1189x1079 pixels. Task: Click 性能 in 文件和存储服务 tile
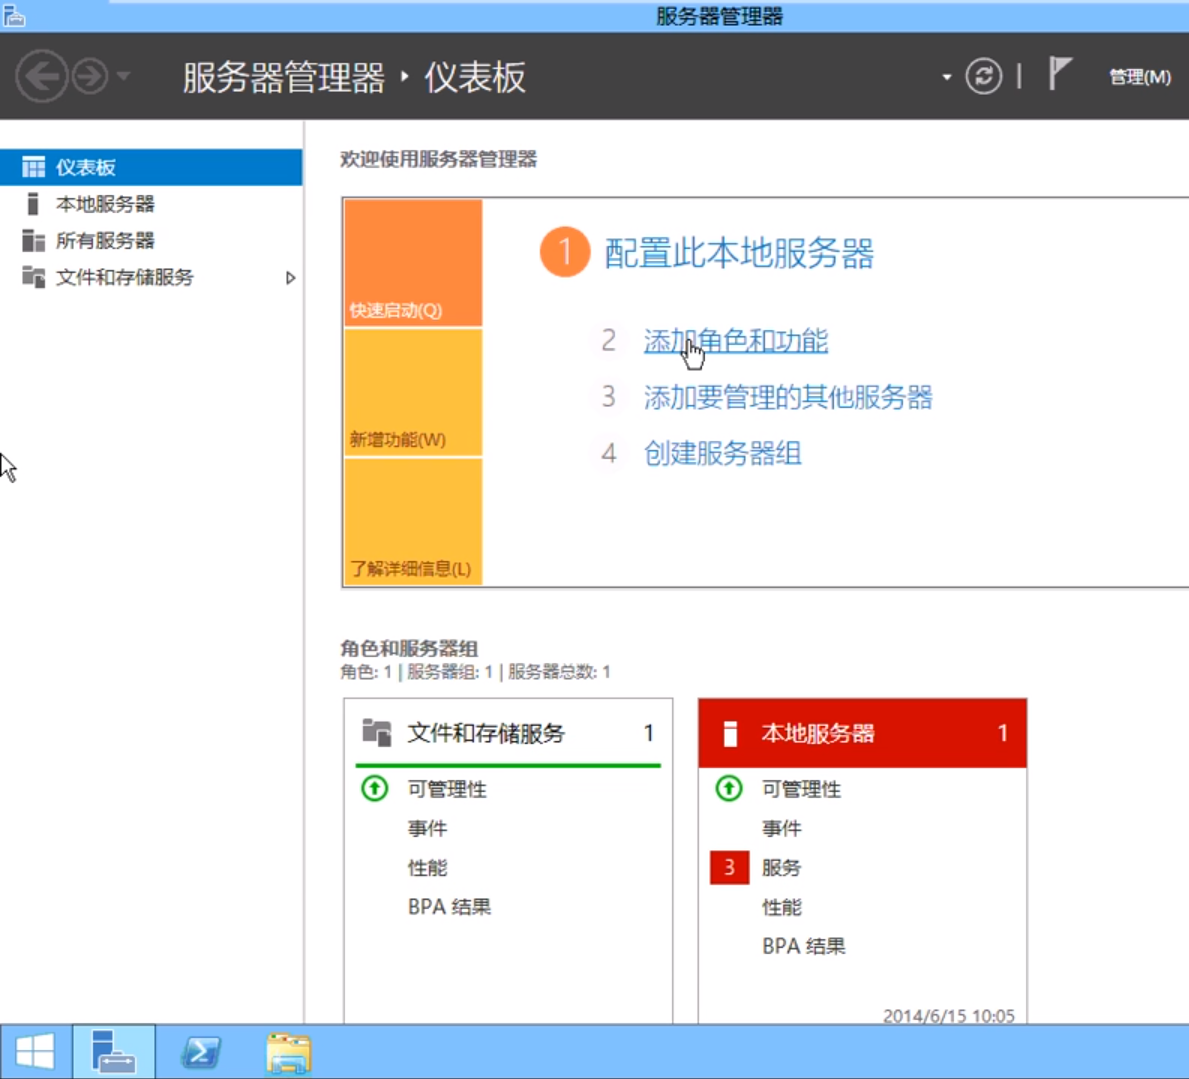click(428, 867)
